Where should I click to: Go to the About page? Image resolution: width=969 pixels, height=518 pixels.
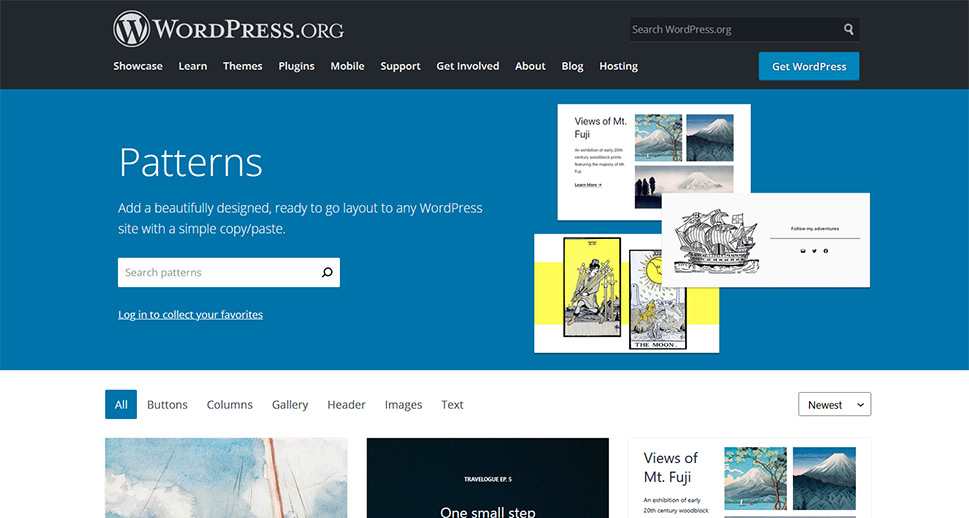coord(530,66)
